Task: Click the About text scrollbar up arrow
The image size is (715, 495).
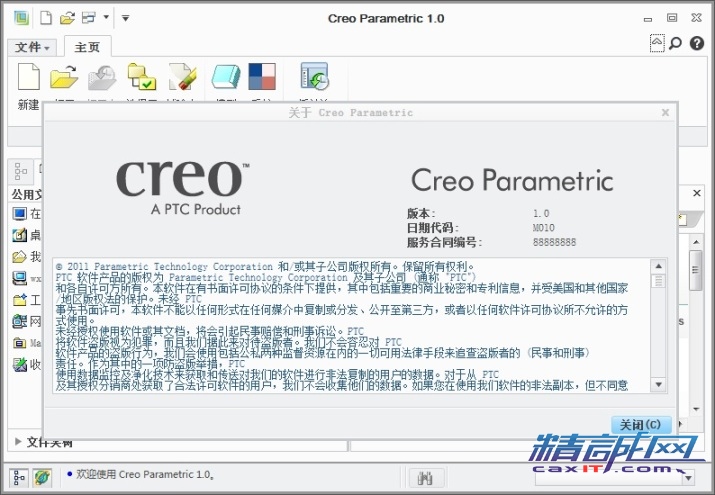Action: point(658,266)
